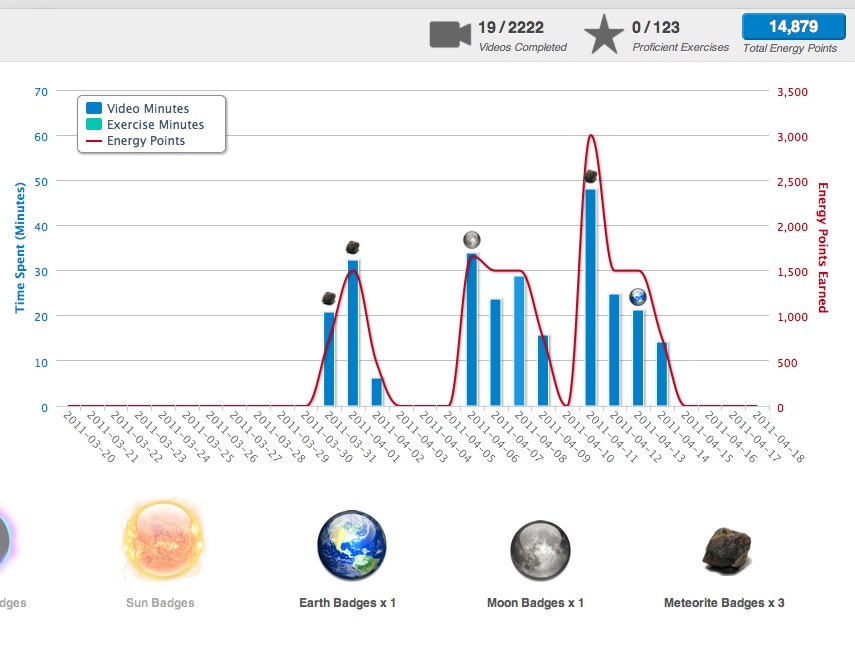Click the large Meteorite badge icon

coord(727,549)
